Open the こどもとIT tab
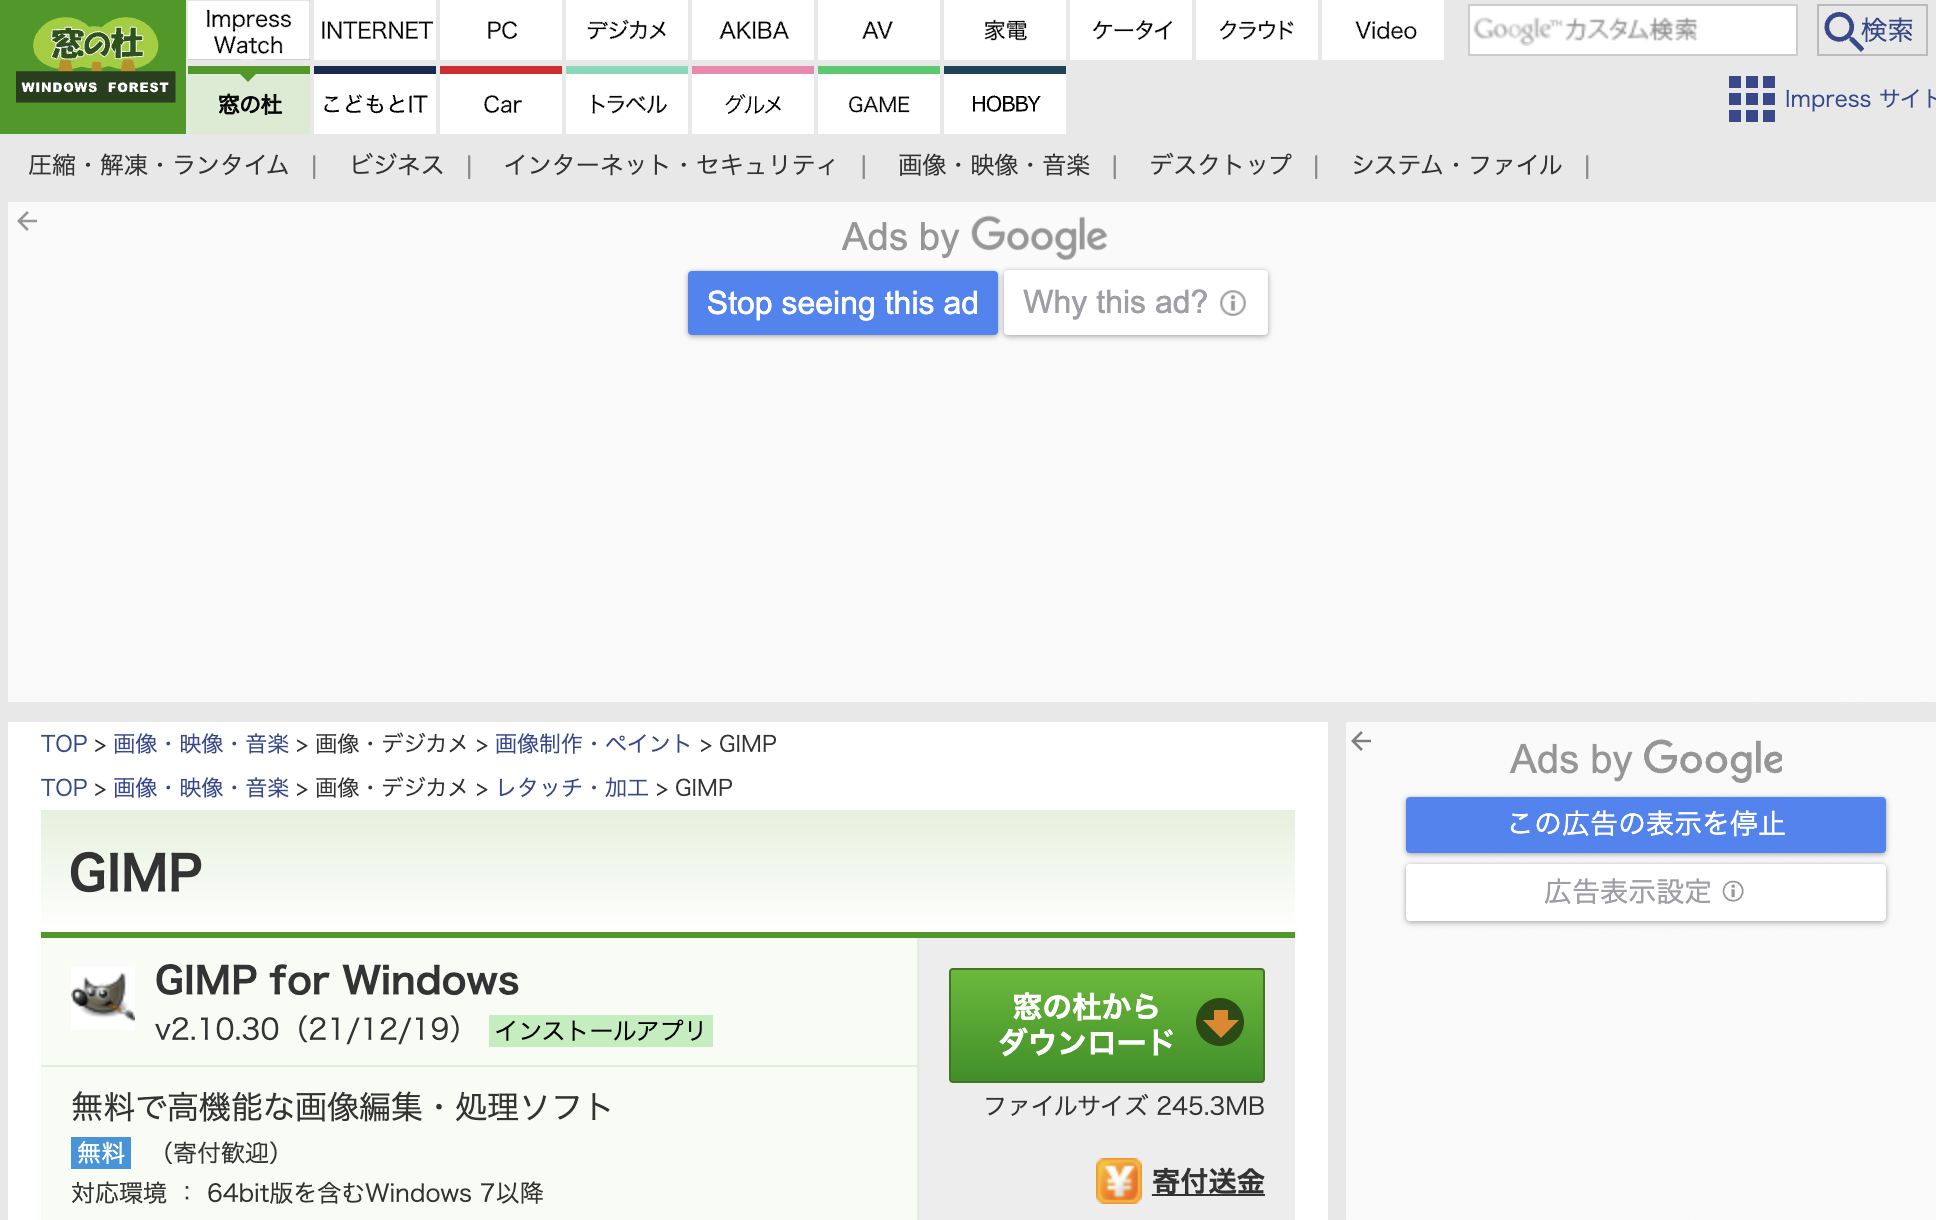This screenshot has height=1220, width=1936. 375,102
